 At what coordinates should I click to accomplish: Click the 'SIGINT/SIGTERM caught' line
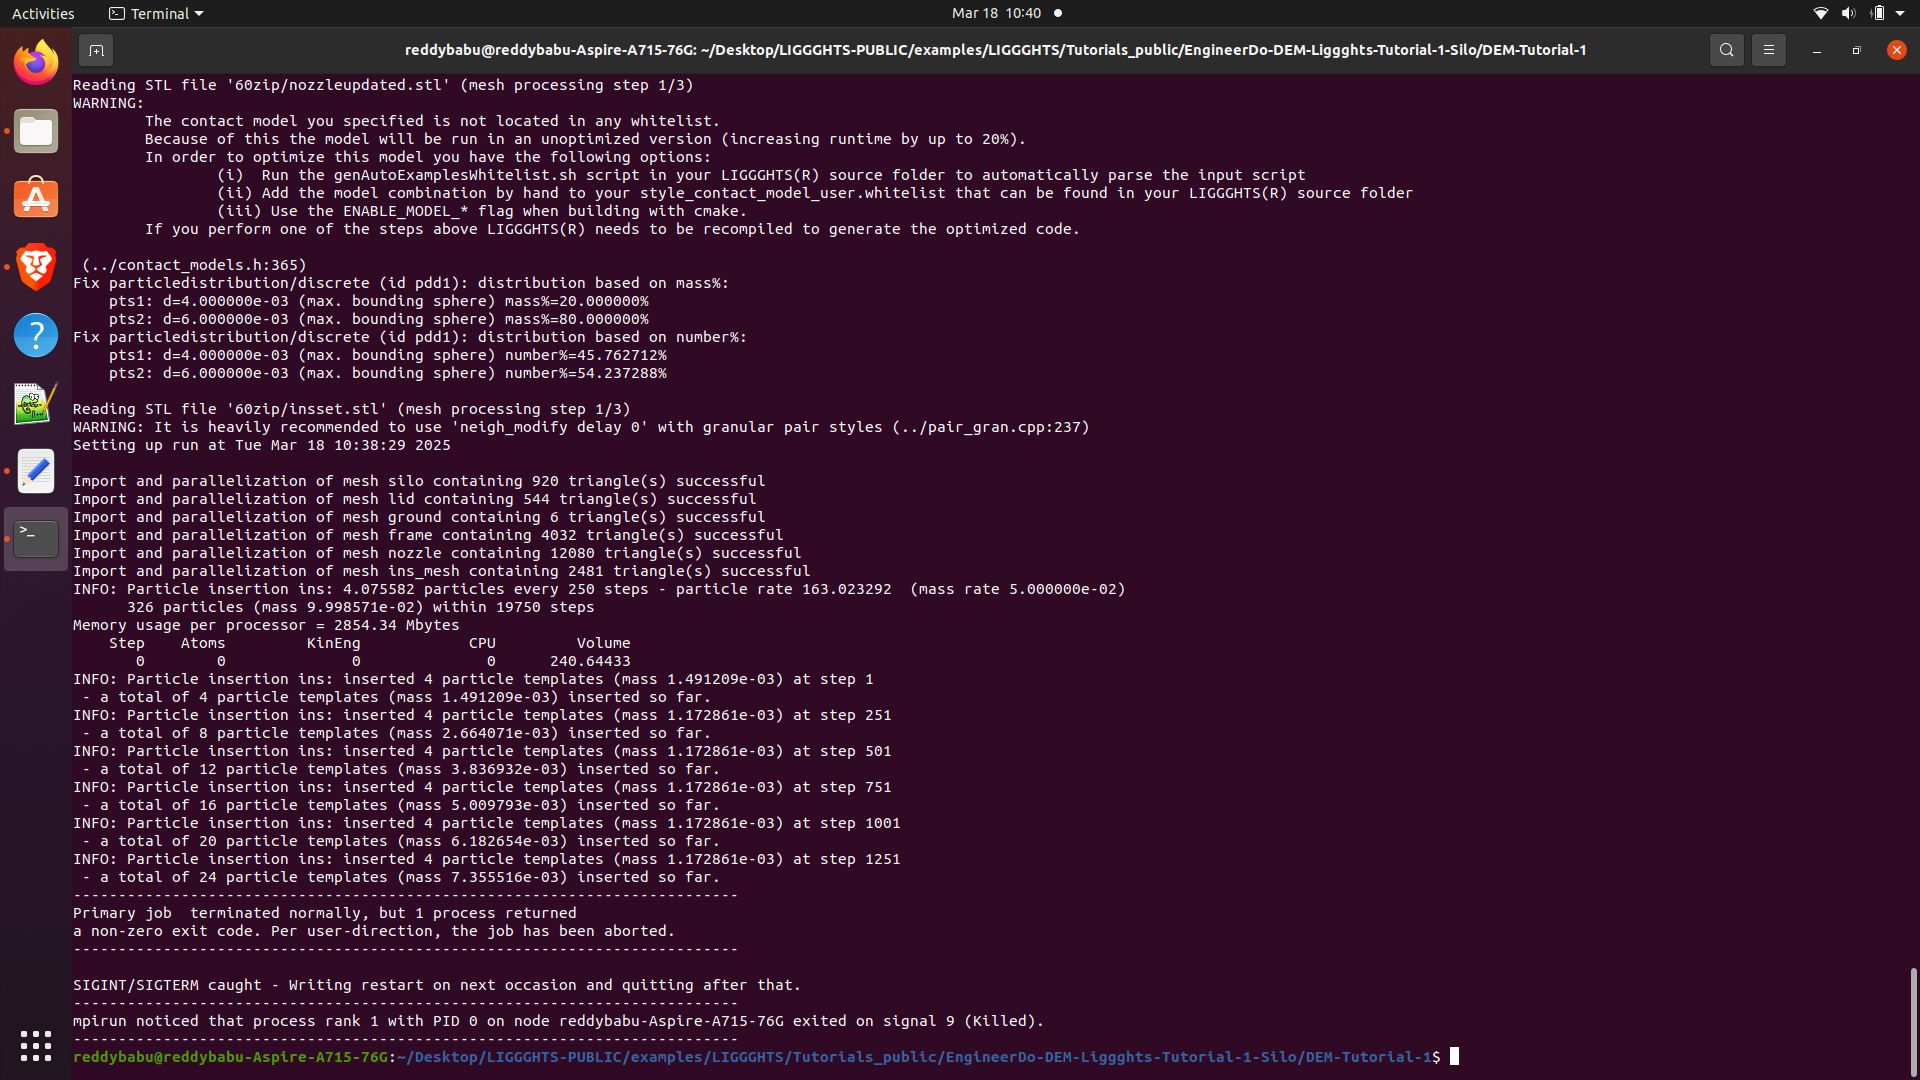click(437, 985)
